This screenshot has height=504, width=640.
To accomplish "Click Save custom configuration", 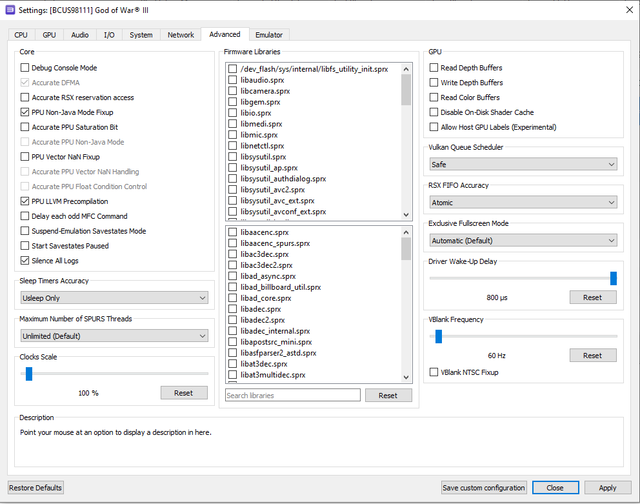I will click(x=484, y=488).
